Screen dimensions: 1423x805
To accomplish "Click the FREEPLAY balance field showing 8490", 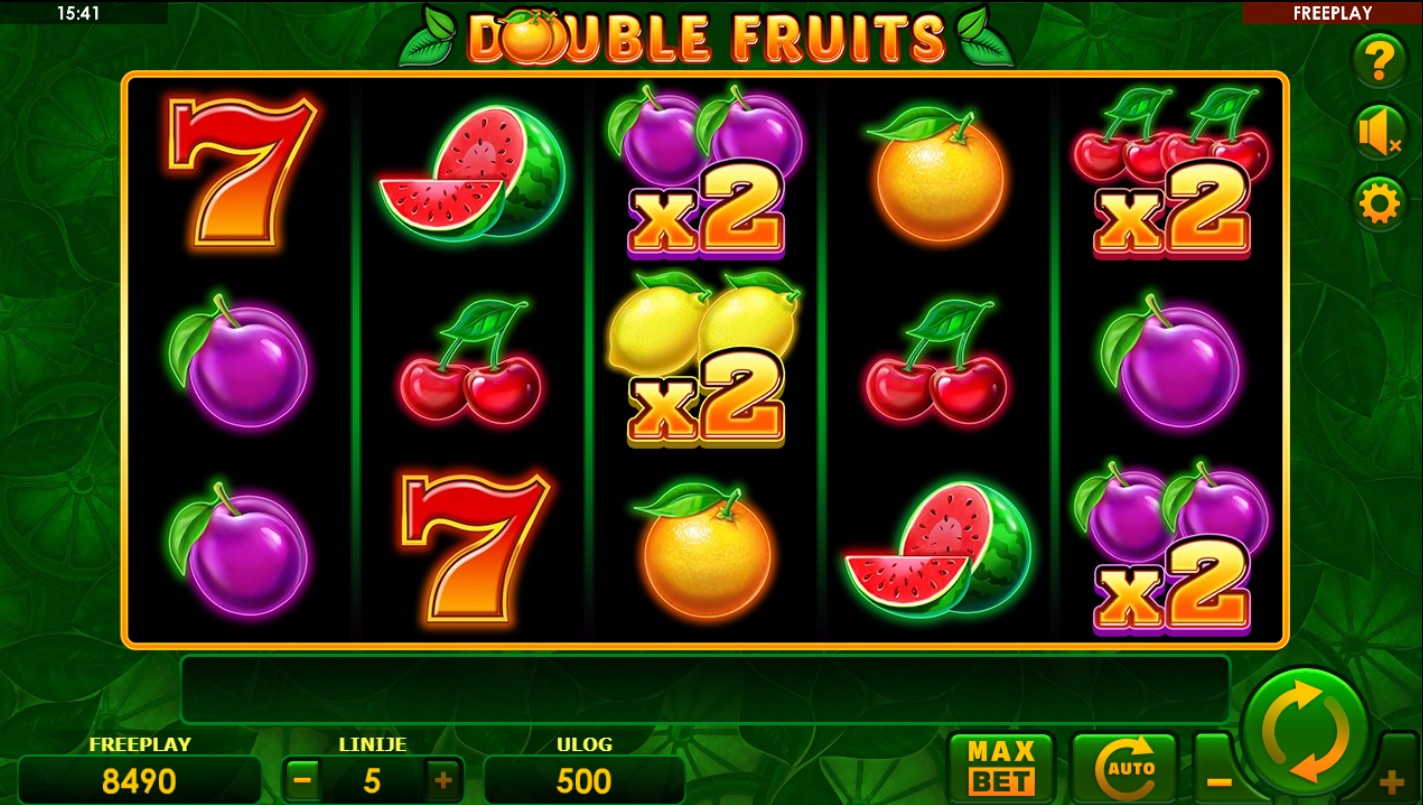I will [x=140, y=780].
